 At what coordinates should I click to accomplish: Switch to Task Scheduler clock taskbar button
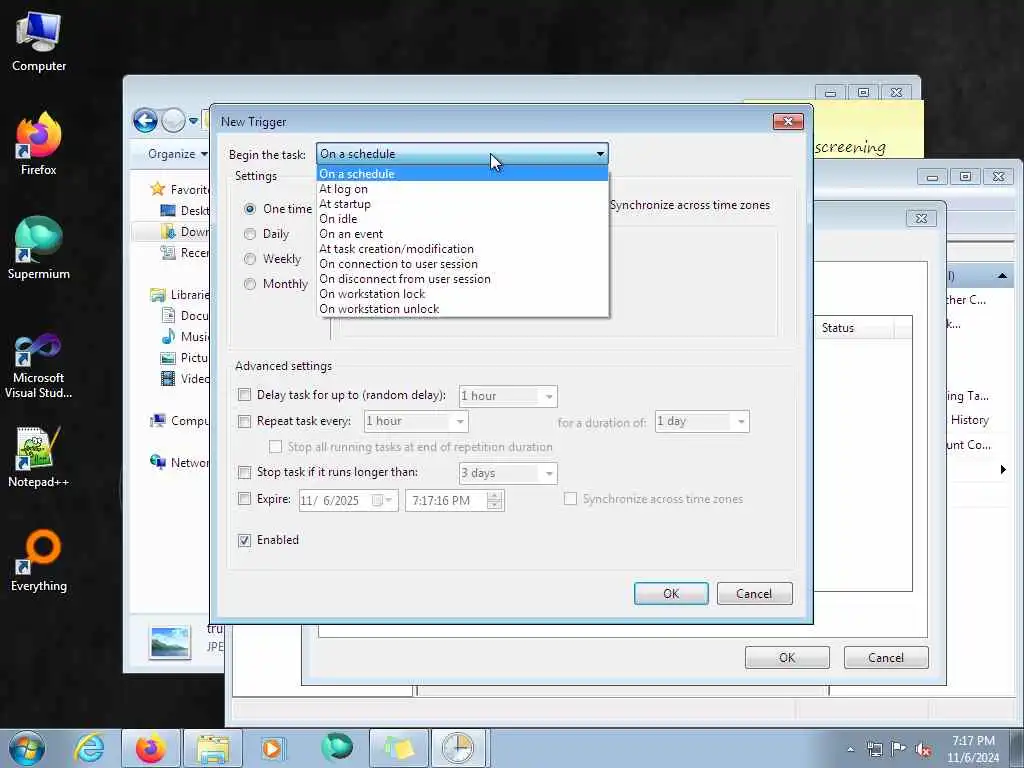click(x=458, y=748)
